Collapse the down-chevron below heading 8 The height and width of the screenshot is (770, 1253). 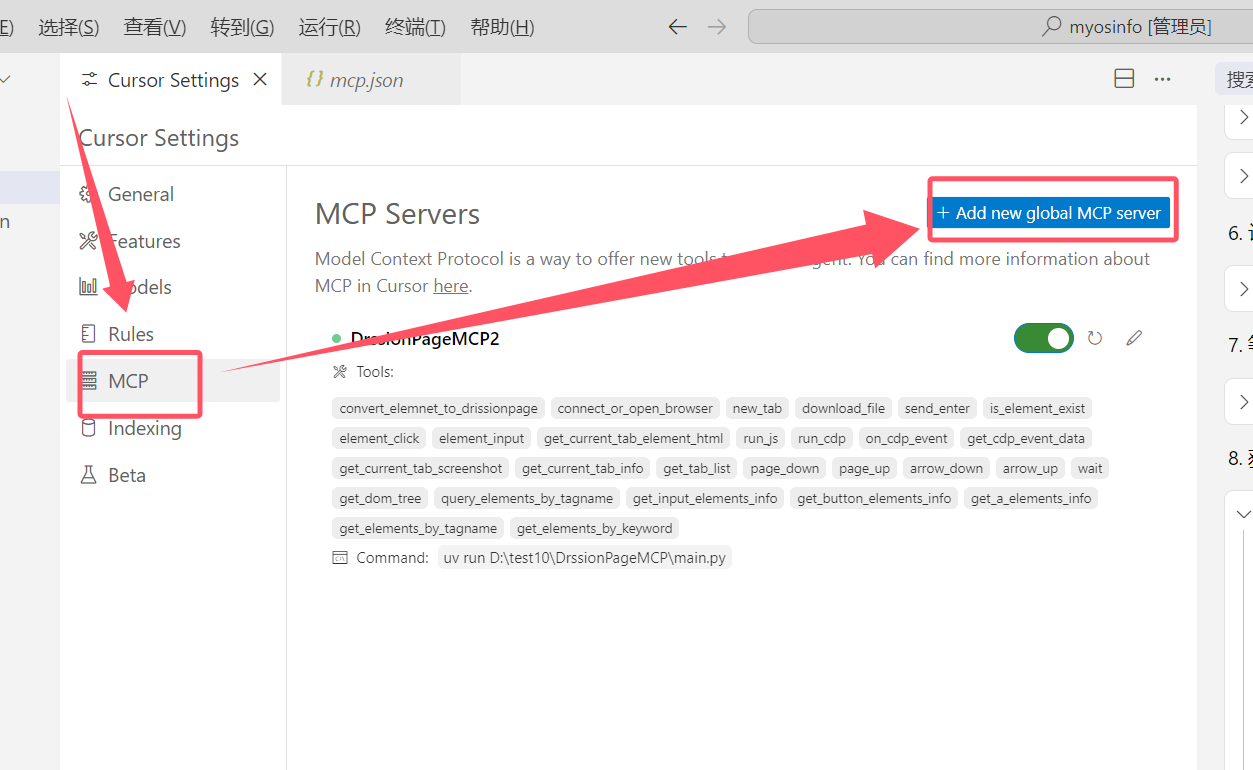1243,514
